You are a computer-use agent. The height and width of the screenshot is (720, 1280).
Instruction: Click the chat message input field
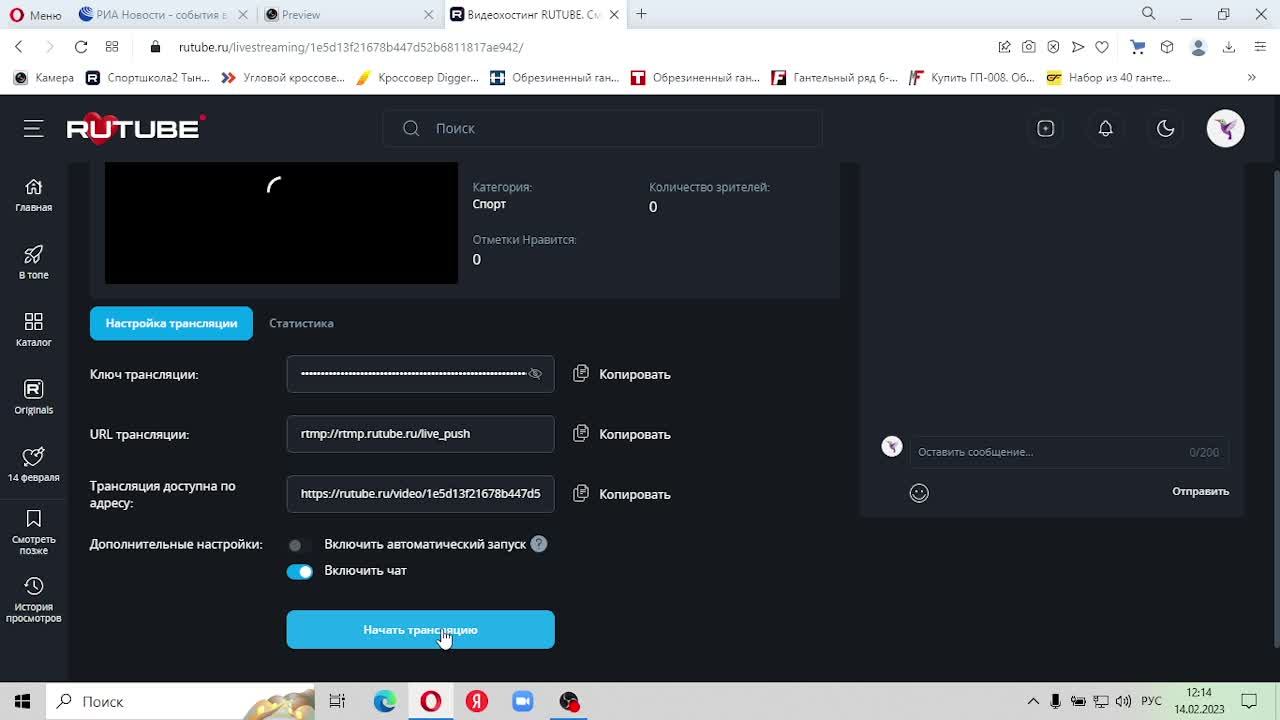coord(1068,452)
